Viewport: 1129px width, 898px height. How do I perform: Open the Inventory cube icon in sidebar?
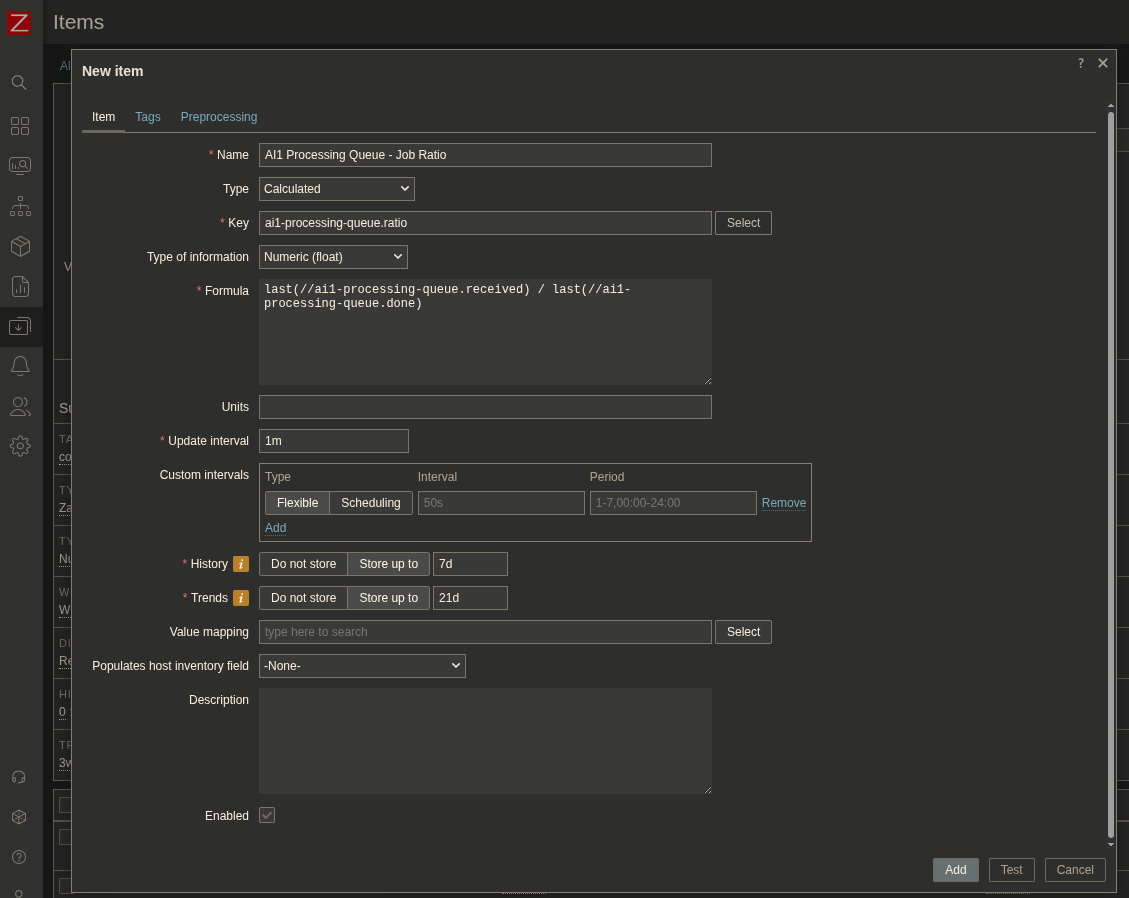tap(19, 246)
